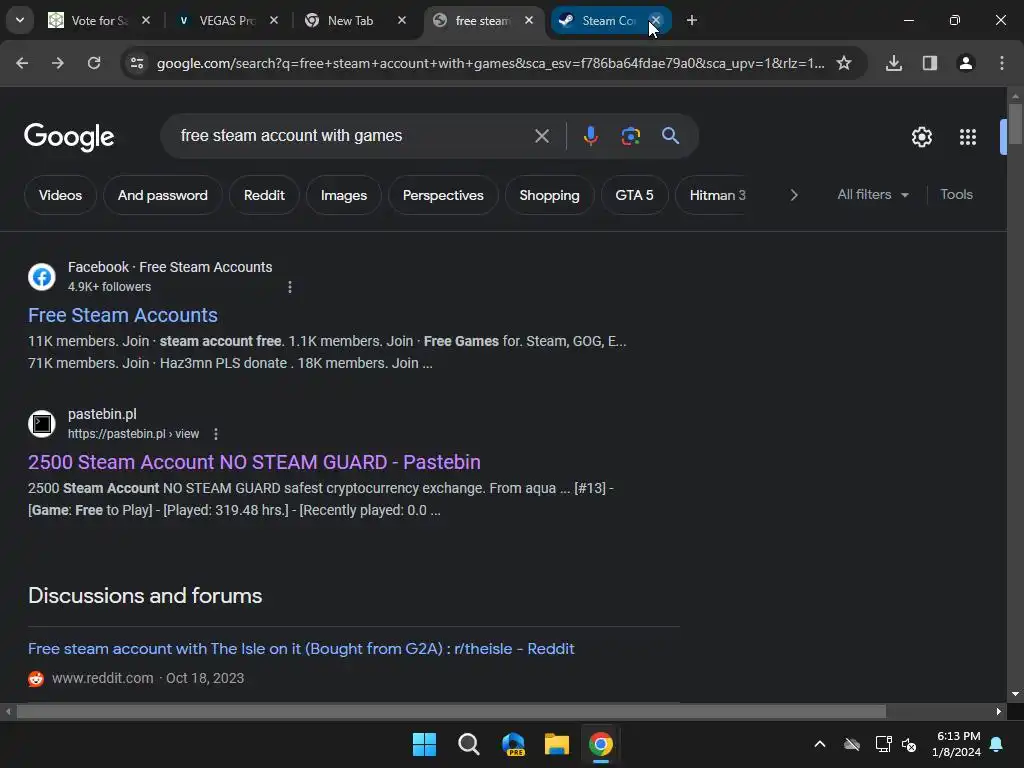Show hidden system tray icons
This screenshot has width=1024, height=768.
pos(820,744)
